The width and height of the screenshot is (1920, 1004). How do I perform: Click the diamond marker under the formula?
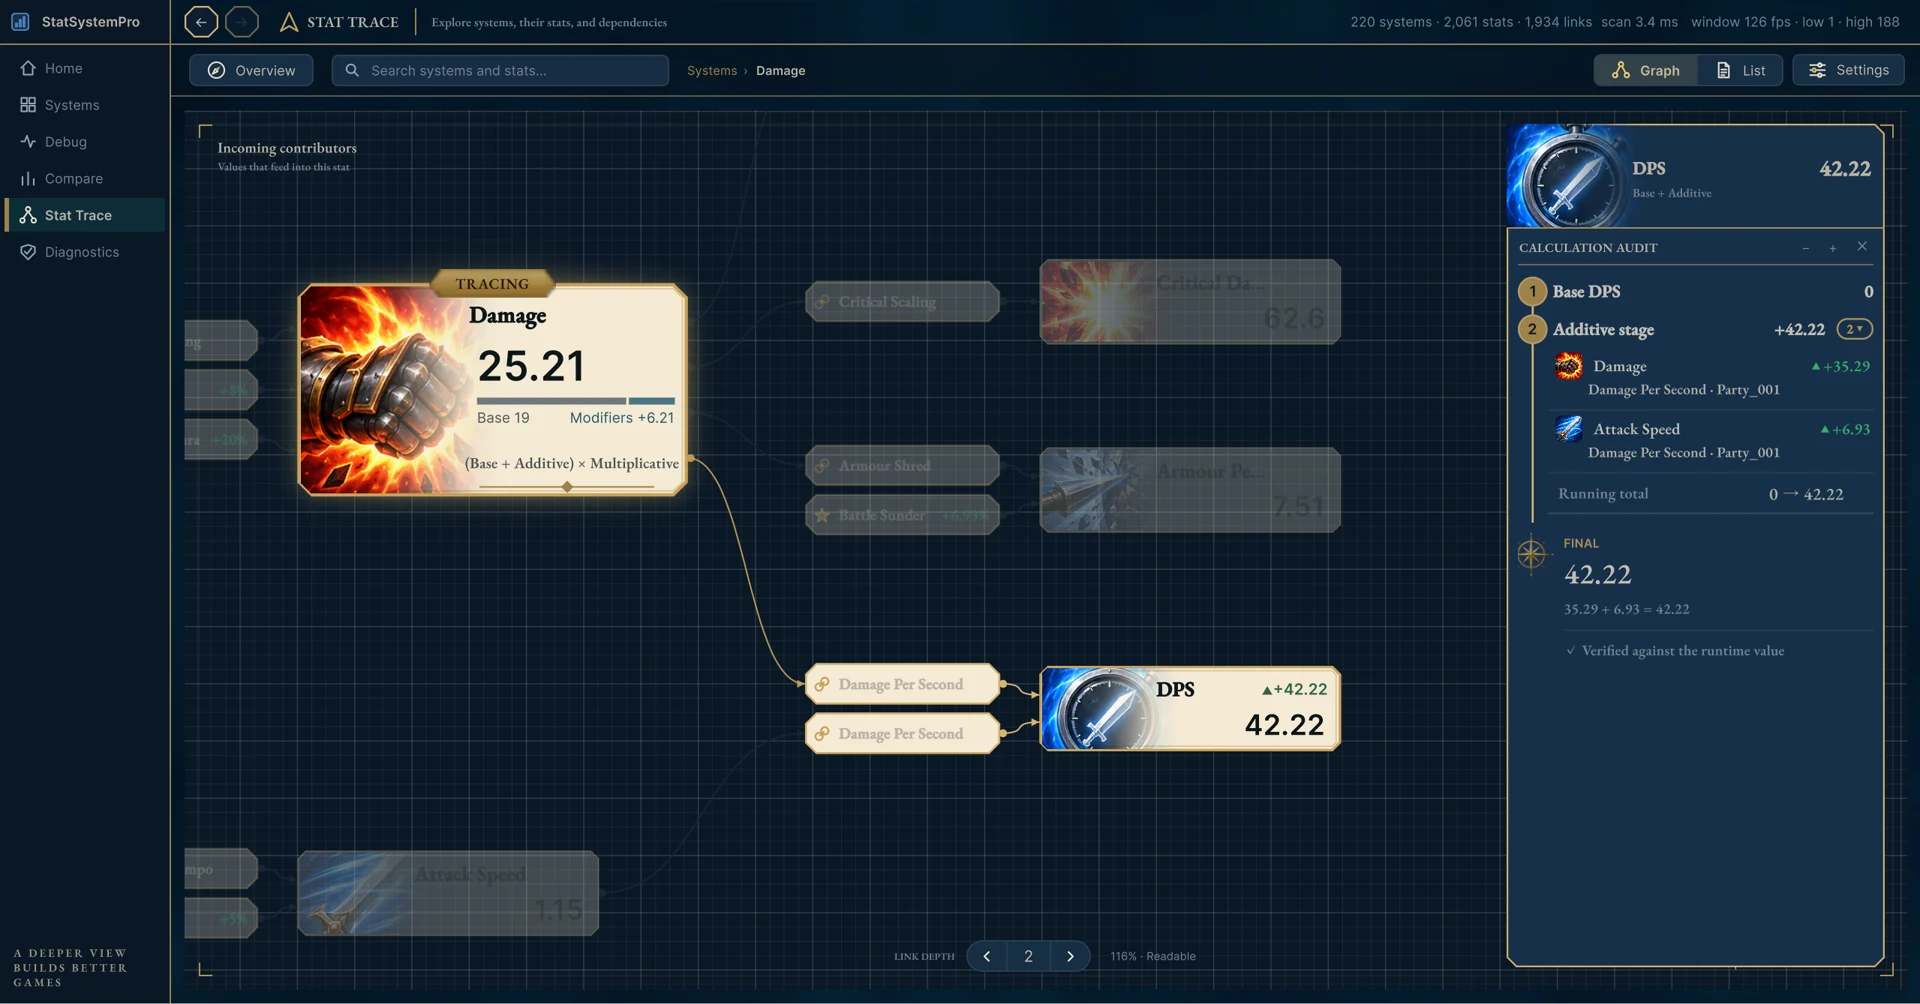click(x=567, y=487)
